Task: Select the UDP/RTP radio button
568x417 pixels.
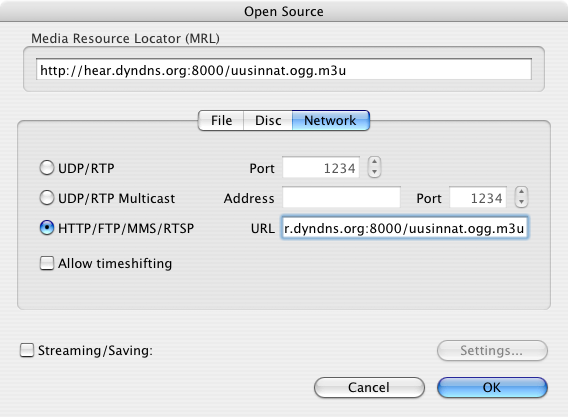Action: (x=47, y=168)
